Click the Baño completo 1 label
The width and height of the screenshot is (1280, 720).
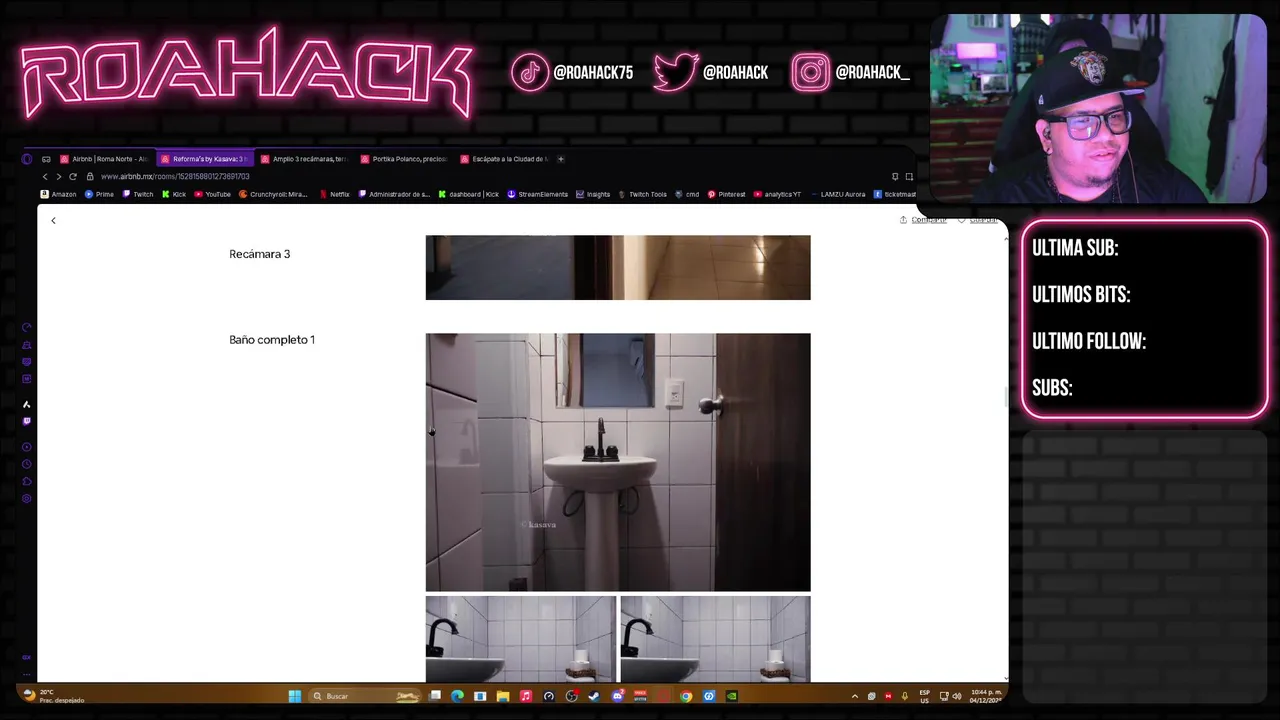272,340
